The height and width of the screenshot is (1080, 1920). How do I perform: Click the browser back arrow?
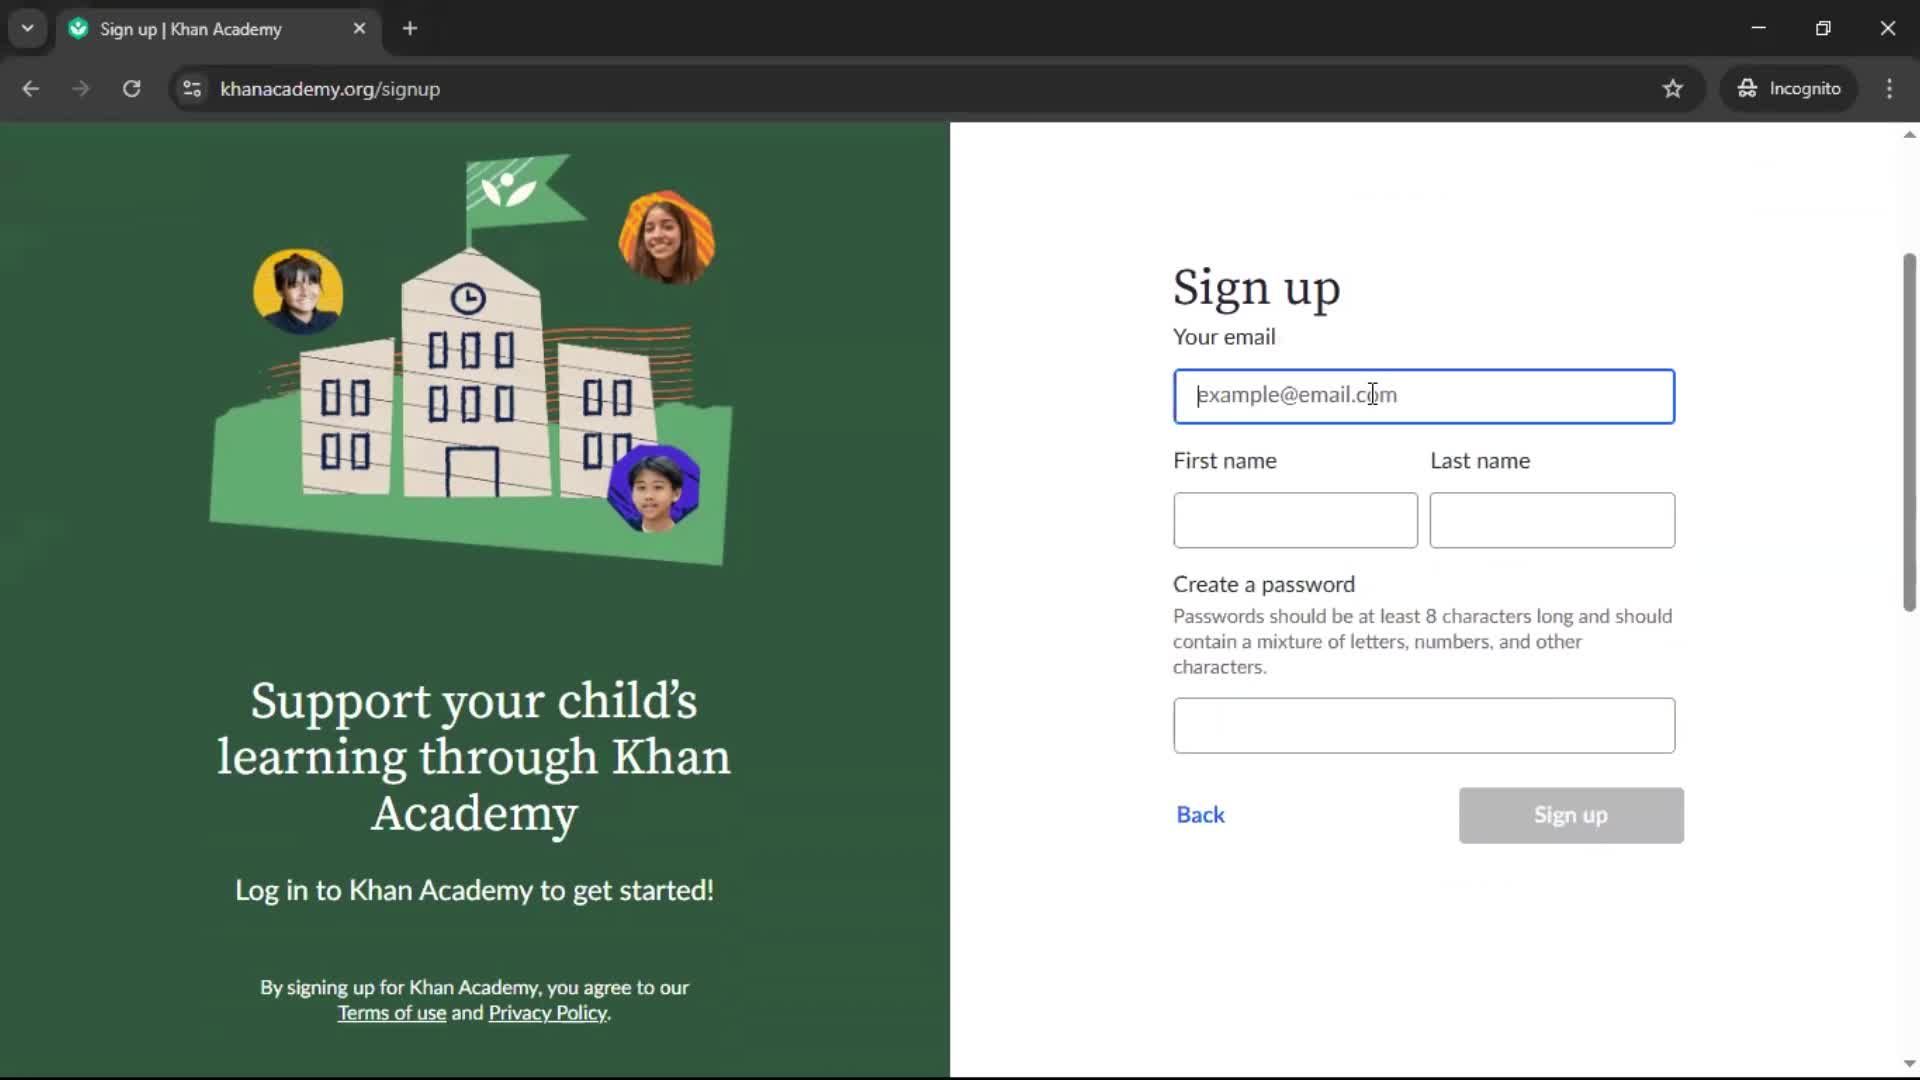[x=30, y=89]
